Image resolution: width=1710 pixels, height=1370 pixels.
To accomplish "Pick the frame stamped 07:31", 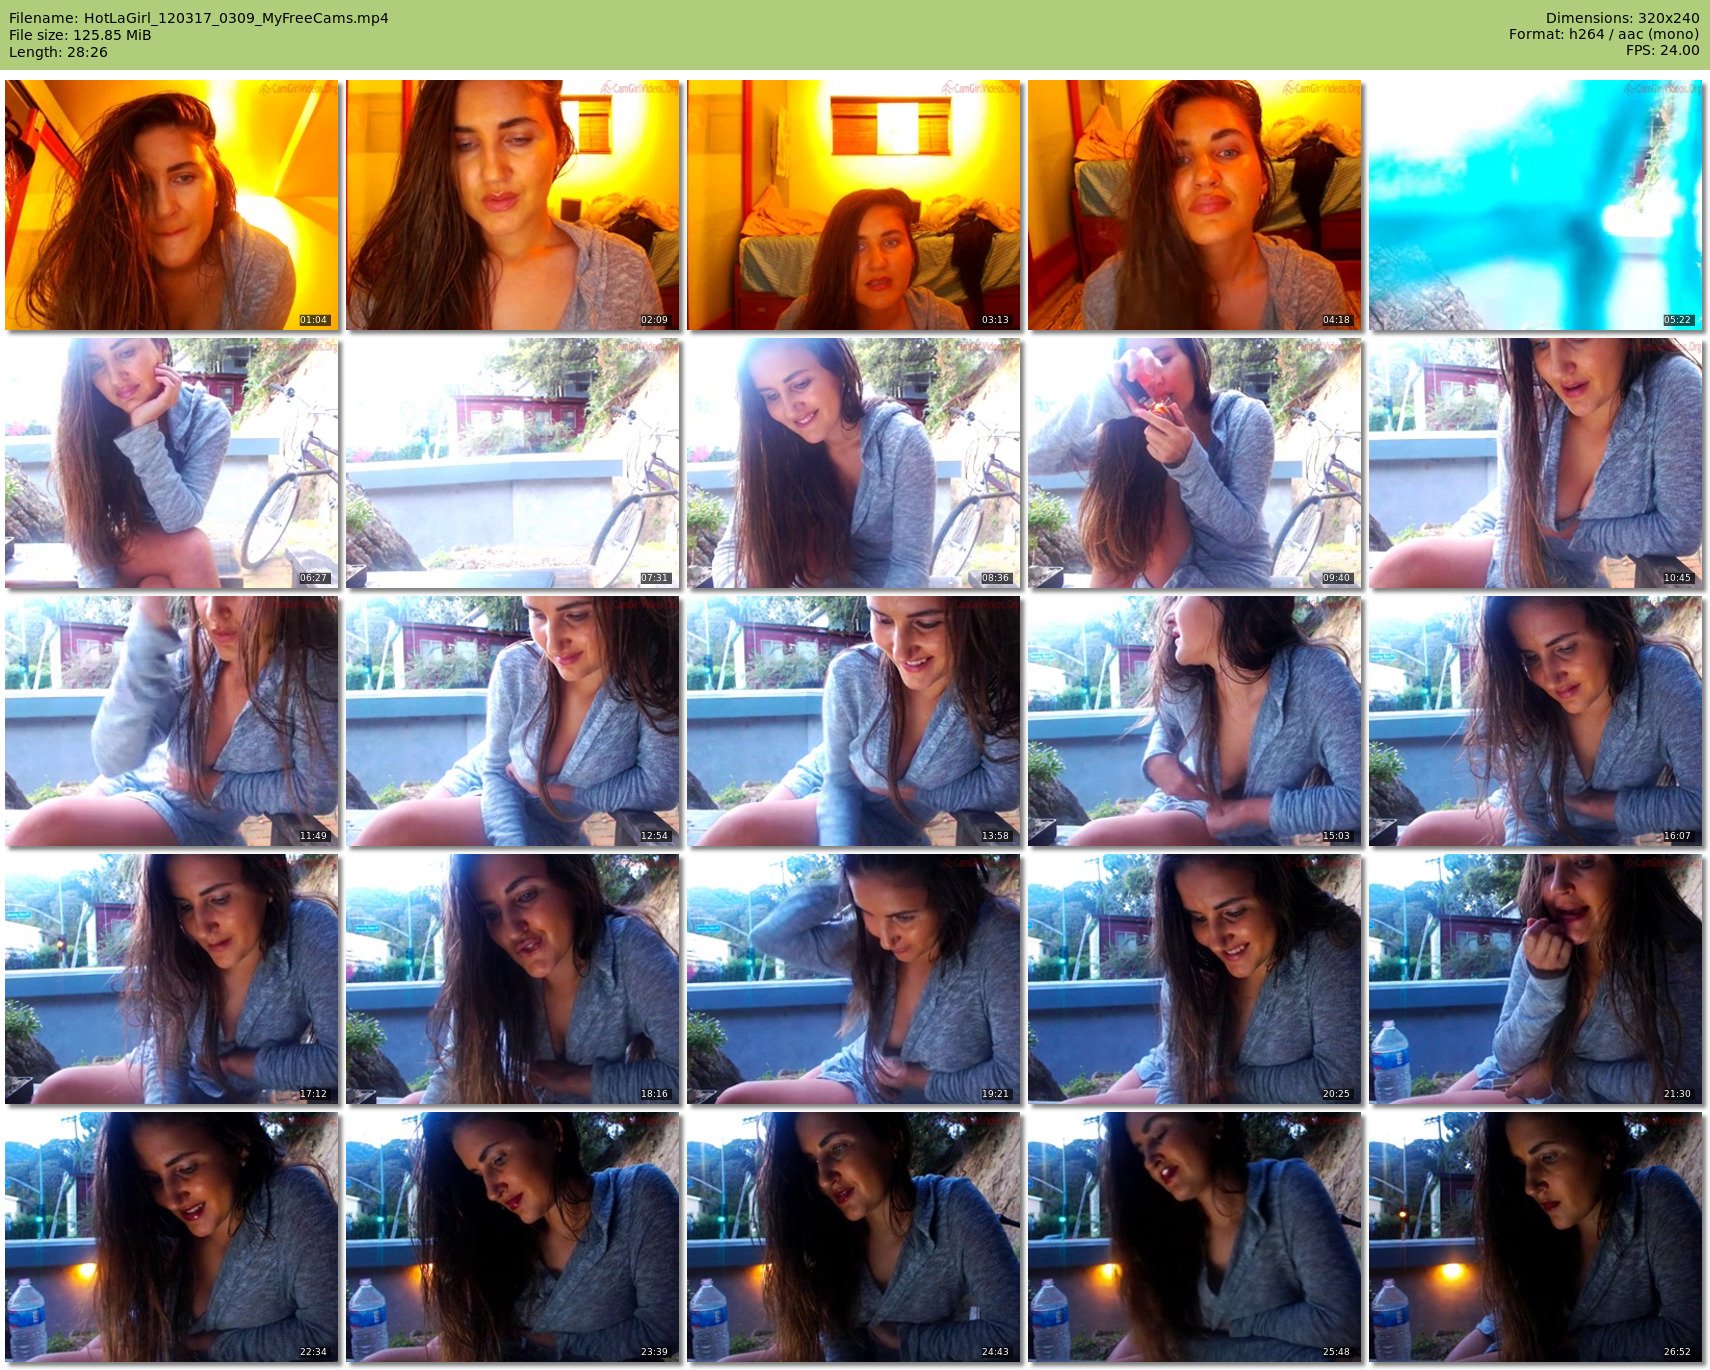I will (x=513, y=463).
